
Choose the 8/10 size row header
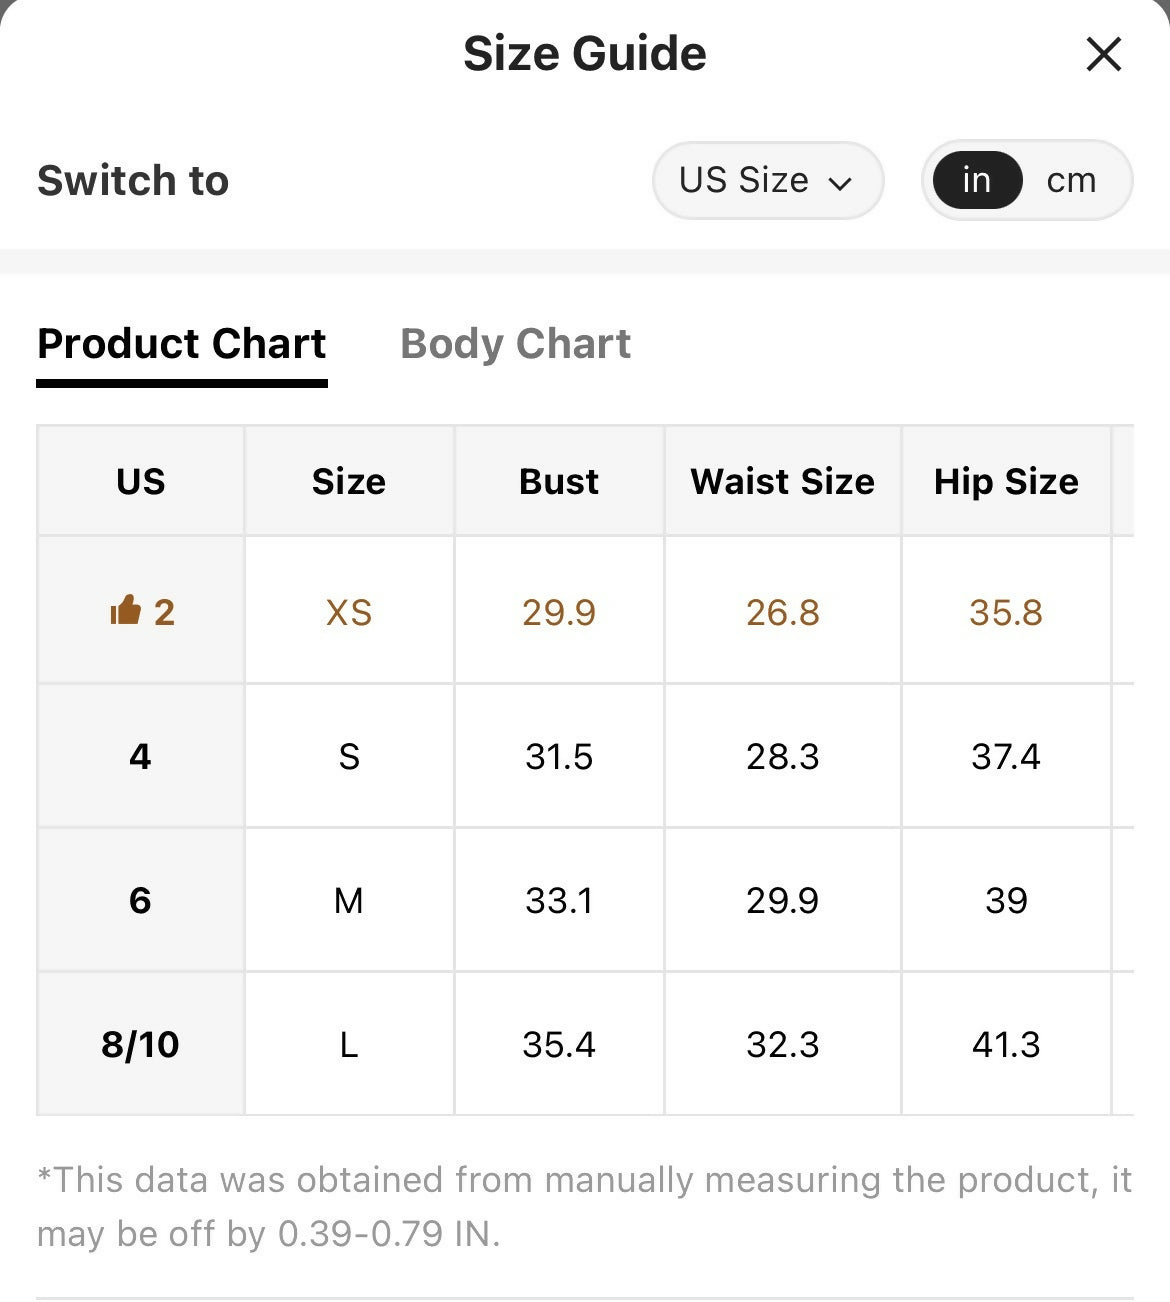click(x=140, y=1044)
